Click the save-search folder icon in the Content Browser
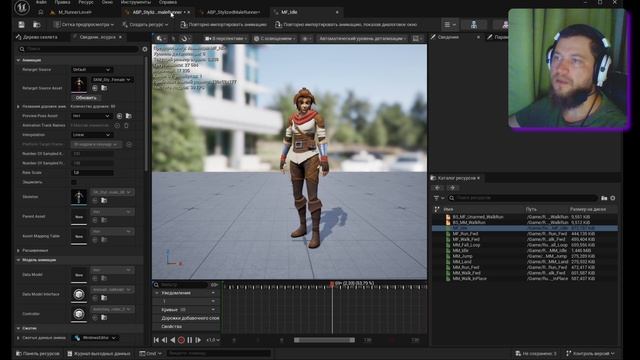640x360 pixels. [604, 198]
